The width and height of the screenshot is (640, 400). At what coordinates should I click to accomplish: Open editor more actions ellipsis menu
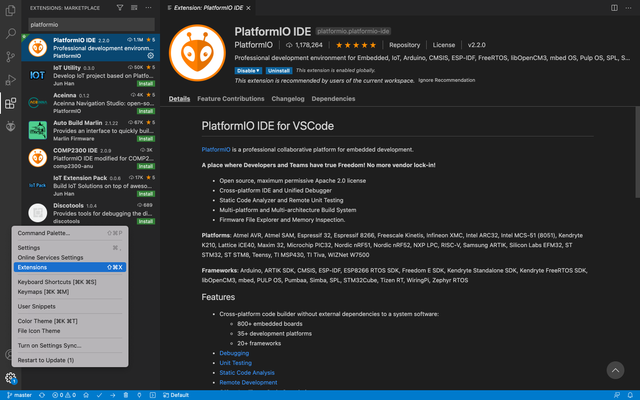point(629,8)
